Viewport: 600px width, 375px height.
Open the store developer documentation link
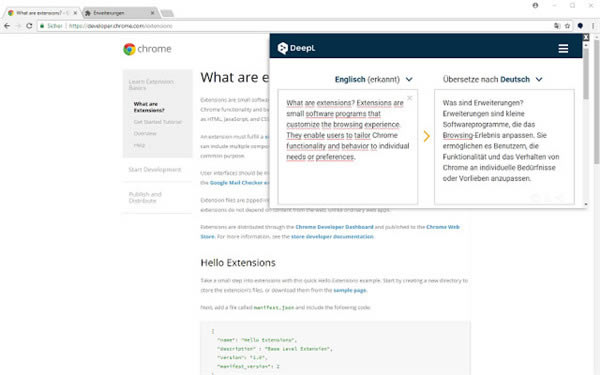(x=332, y=236)
